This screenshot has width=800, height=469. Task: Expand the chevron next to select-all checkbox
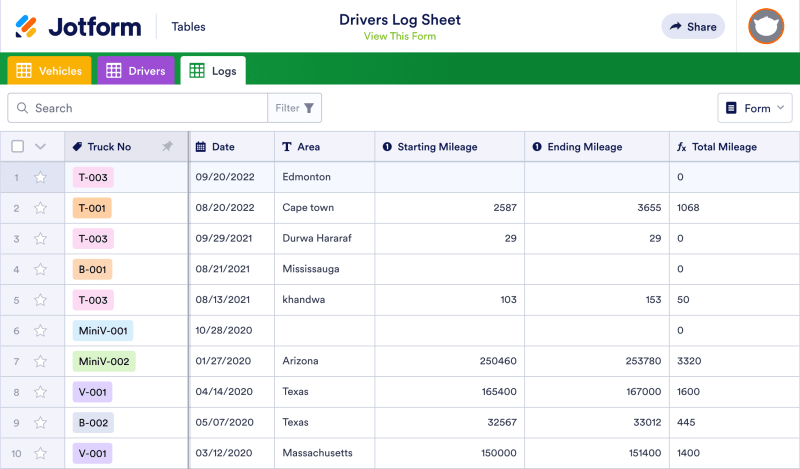tap(41, 147)
